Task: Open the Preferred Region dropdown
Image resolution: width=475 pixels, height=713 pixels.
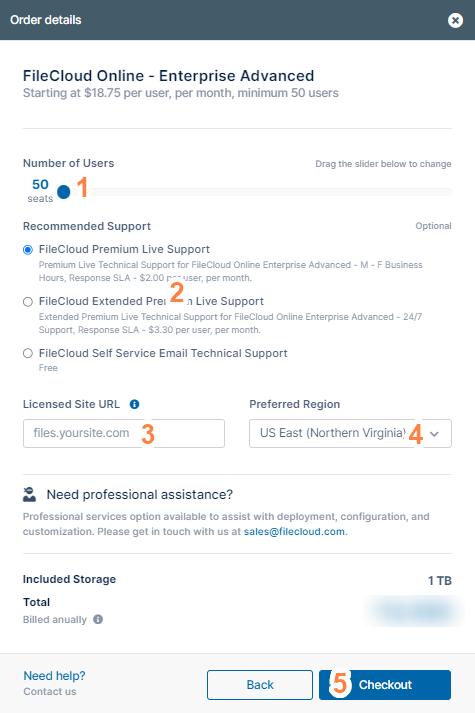Action: [x=350, y=433]
